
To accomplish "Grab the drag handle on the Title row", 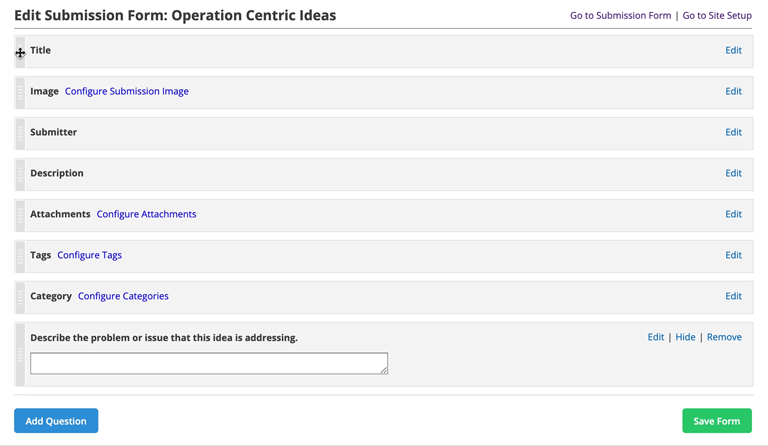I will pyautogui.click(x=20, y=51).
